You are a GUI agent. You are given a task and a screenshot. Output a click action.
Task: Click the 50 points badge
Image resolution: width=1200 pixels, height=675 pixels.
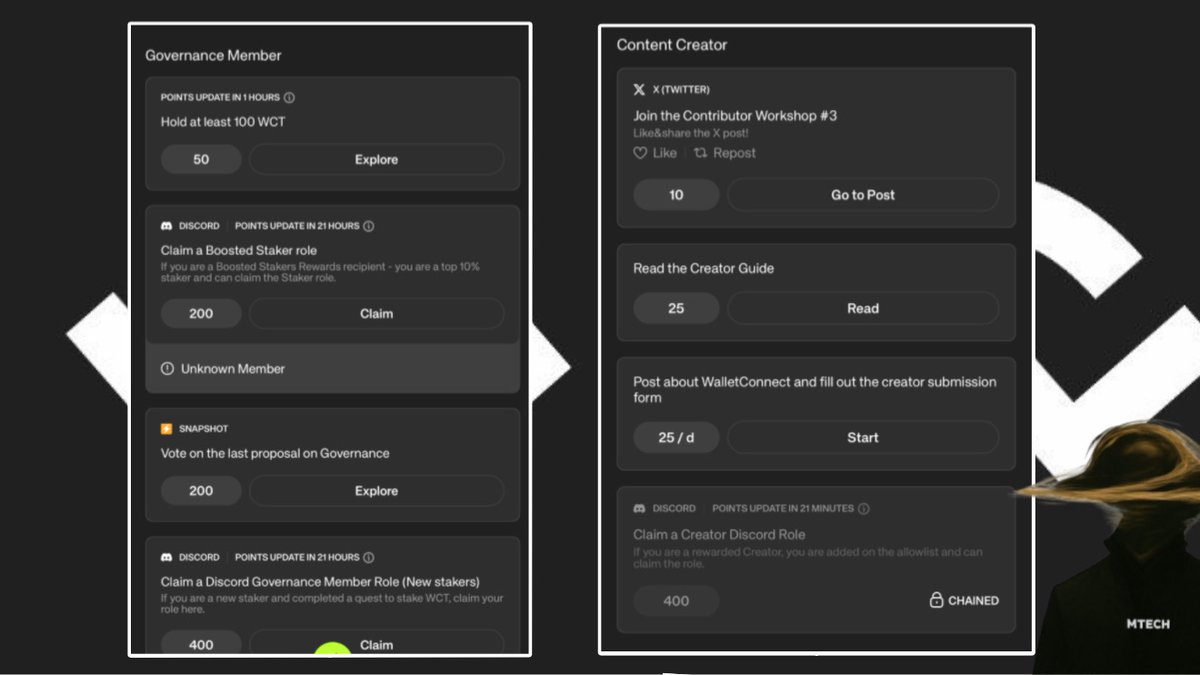click(201, 159)
